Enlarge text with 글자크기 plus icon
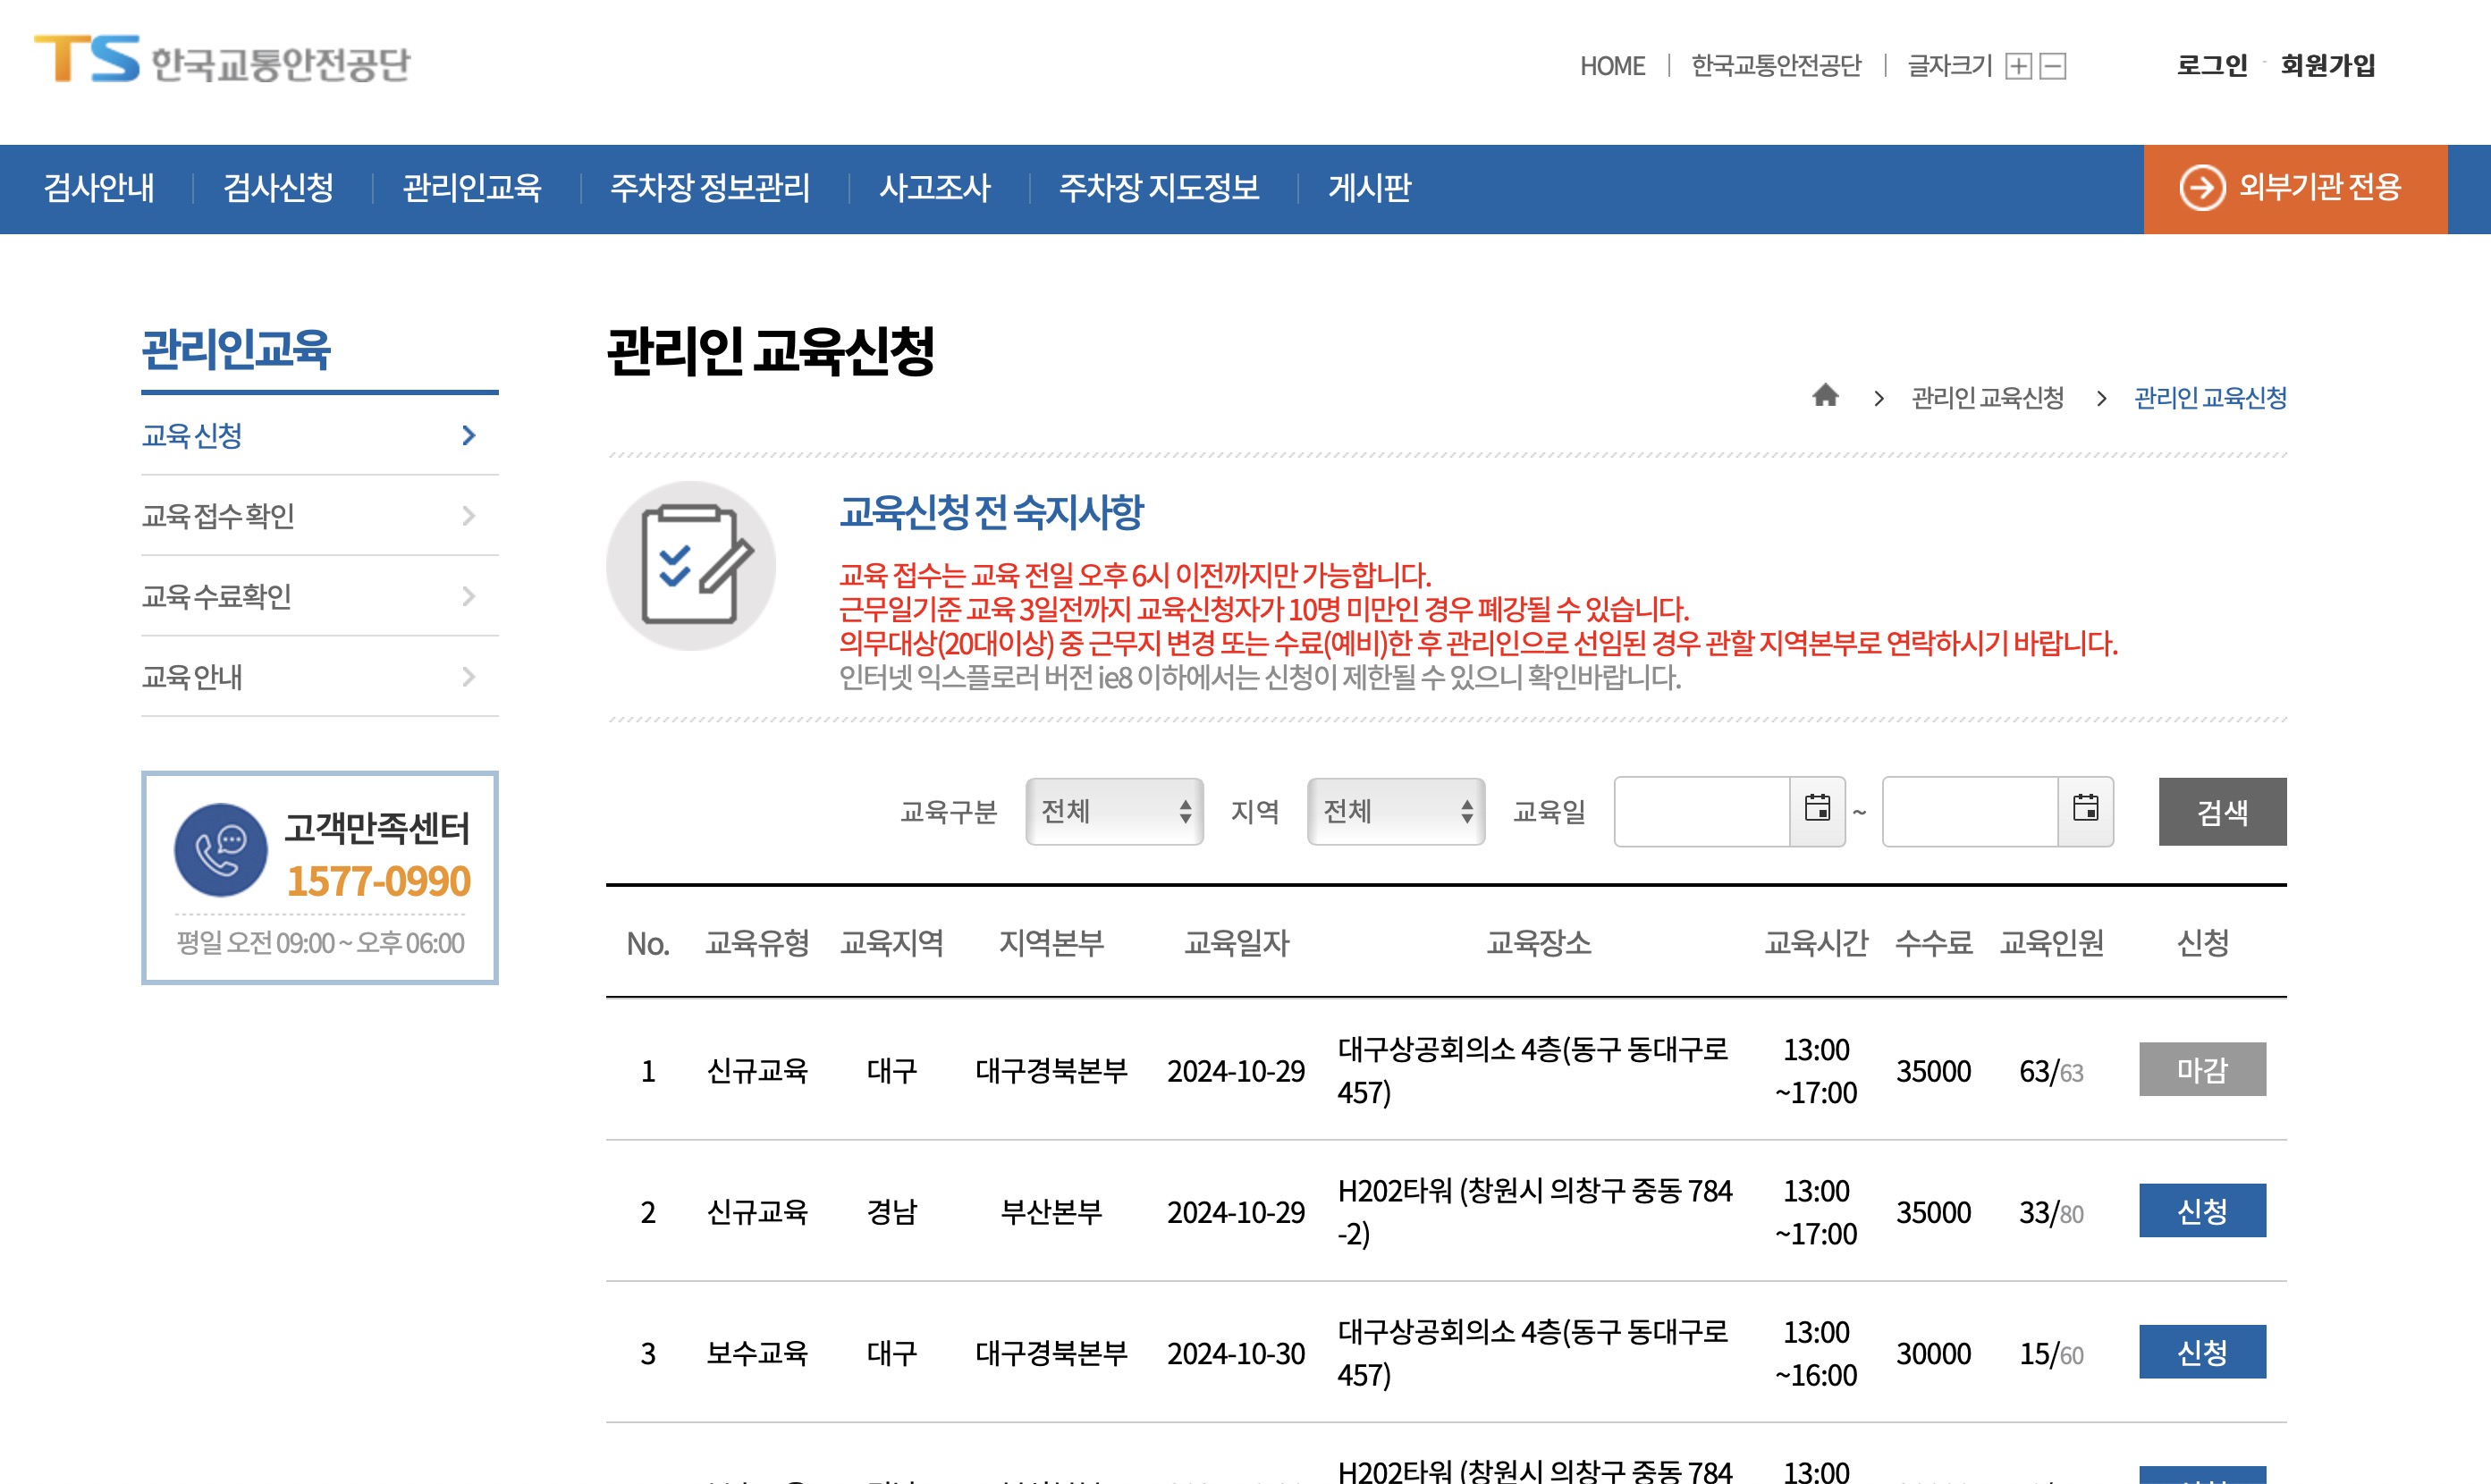 pos(2018,66)
